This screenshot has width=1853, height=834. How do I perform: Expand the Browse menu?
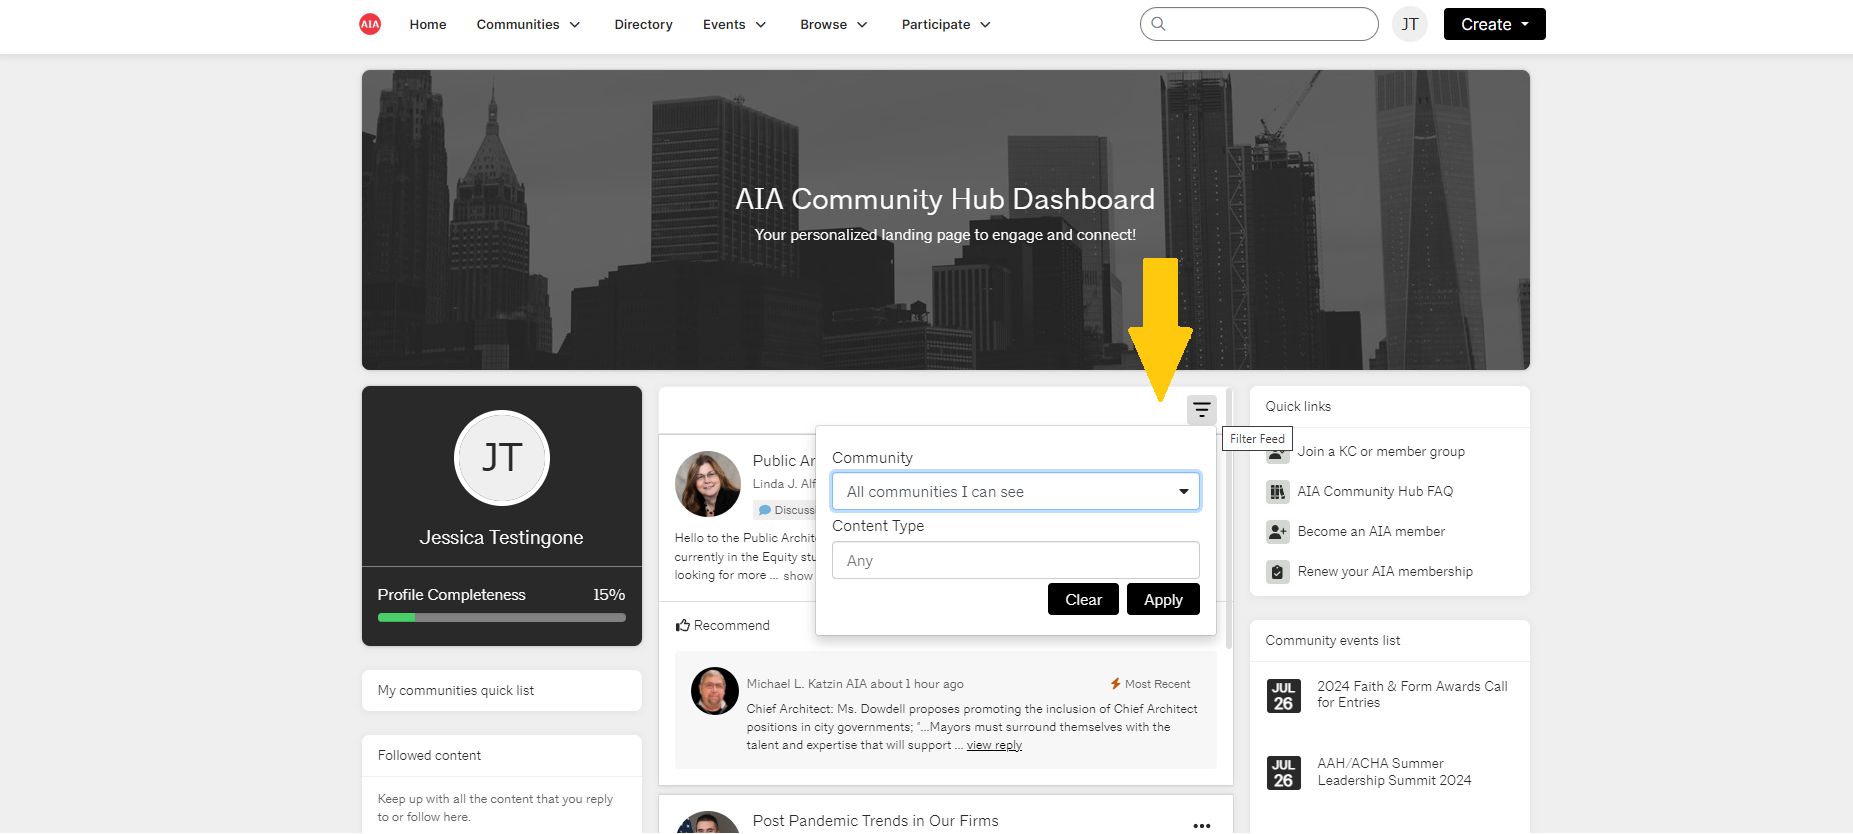834,24
